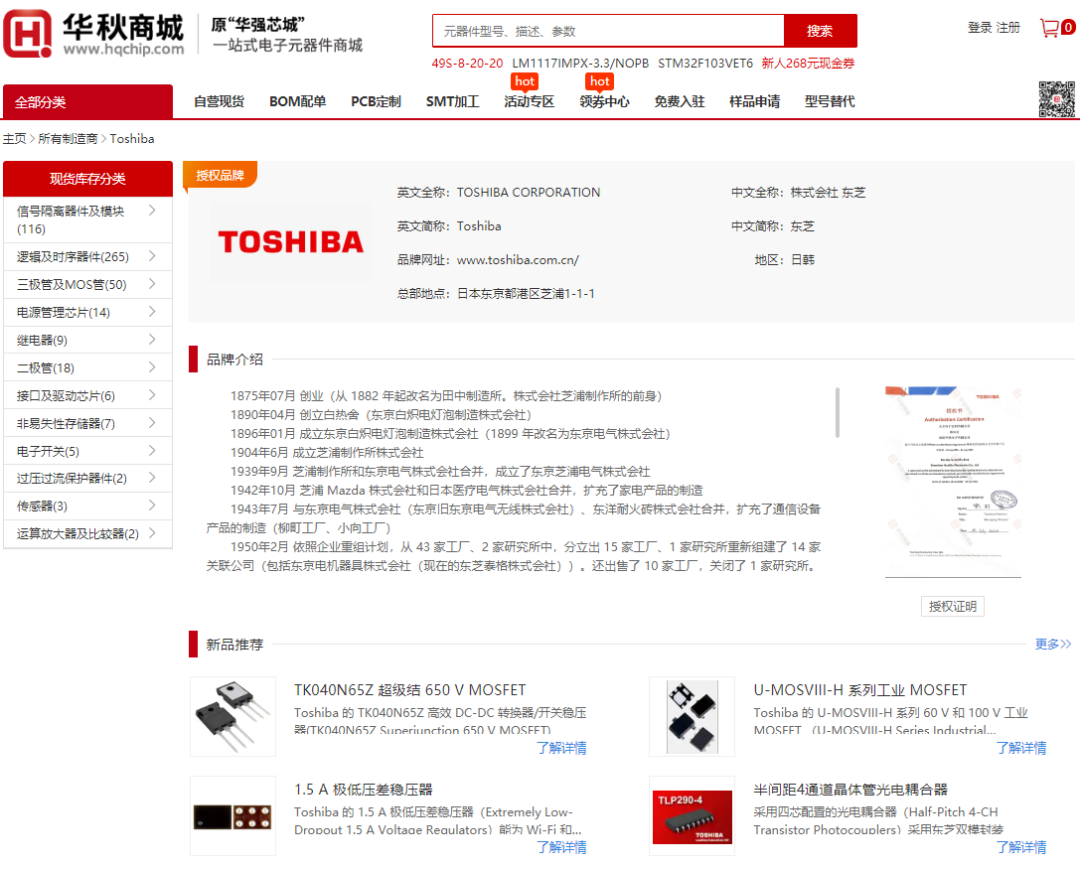View the TLP290-4 optocoupler product thumbnail
Image resolution: width=1080 pixels, height=870 pixels.
pos(692,816)
